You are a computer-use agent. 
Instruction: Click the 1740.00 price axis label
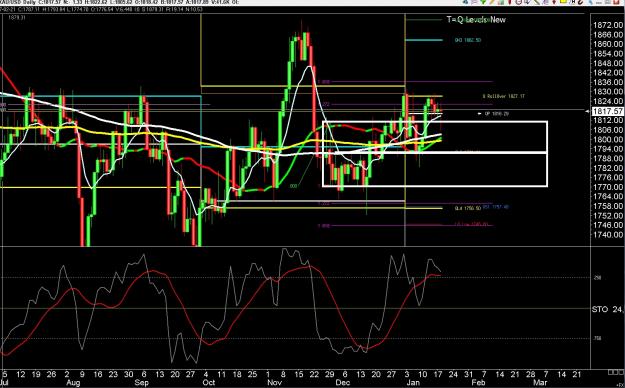point(608,234)
